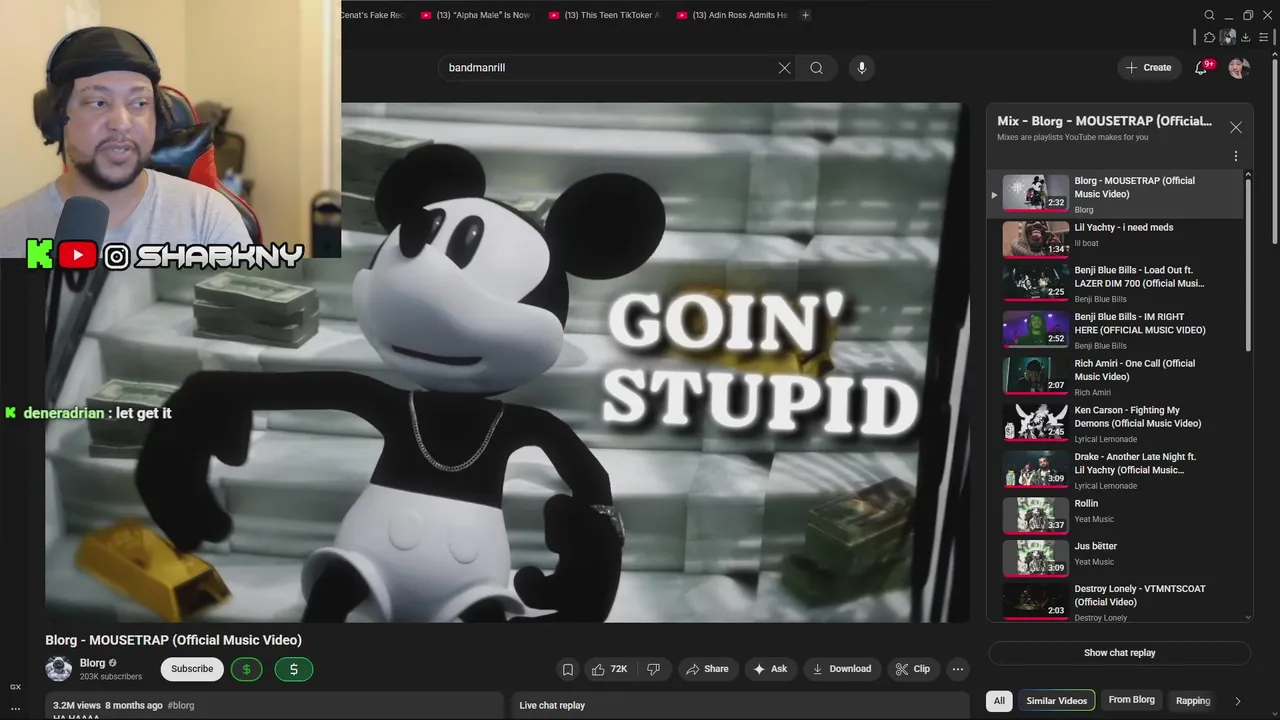
Task: Clear the bandmanrill search text
Action: click(784, 68)
